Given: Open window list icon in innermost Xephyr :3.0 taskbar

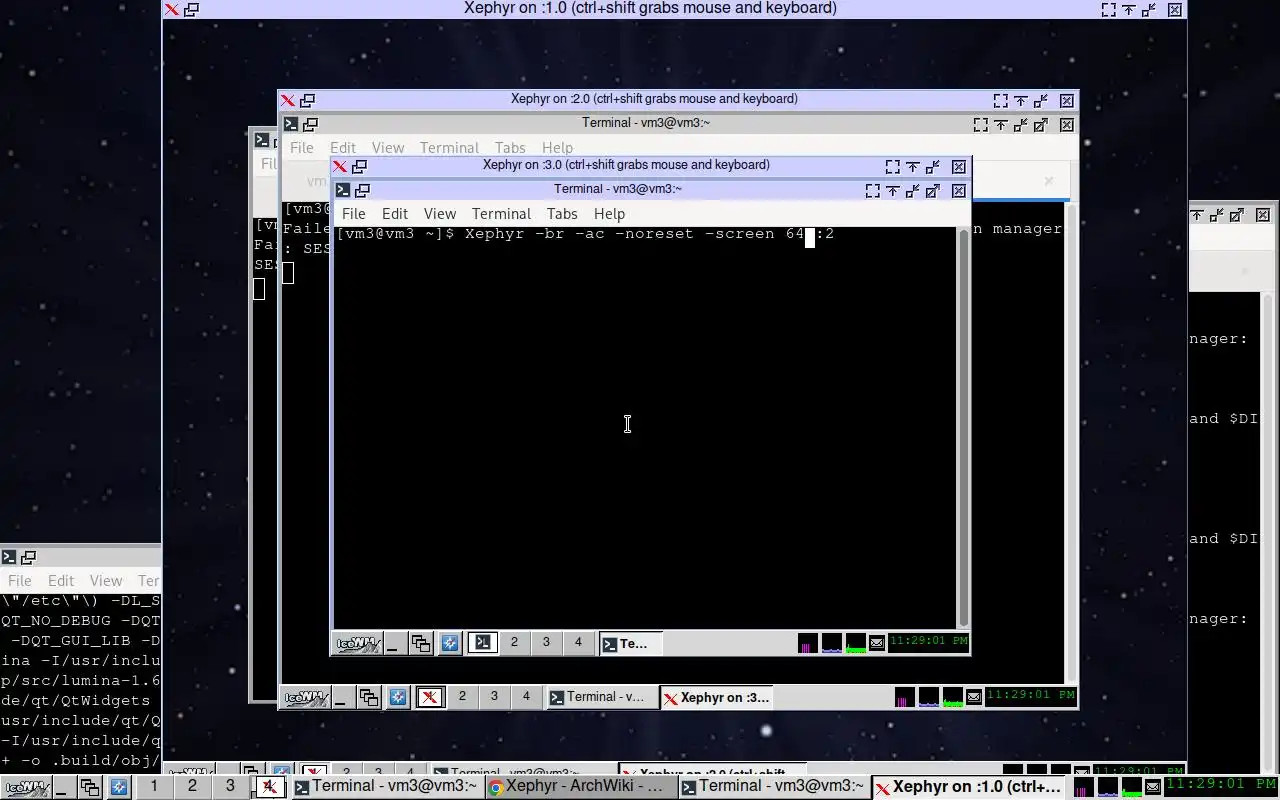Looking at the screenshot, I should click(x=421, y=643).
